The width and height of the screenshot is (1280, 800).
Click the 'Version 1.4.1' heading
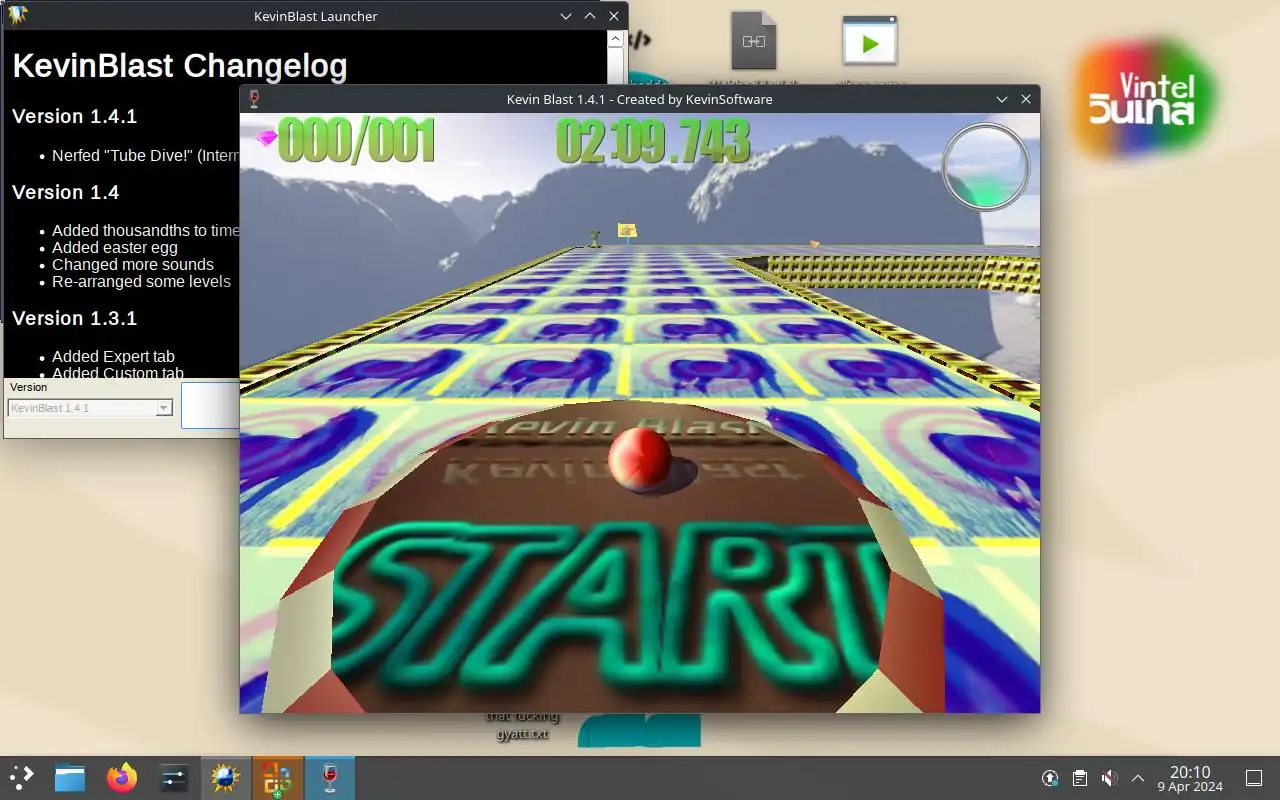coord(75,116)
